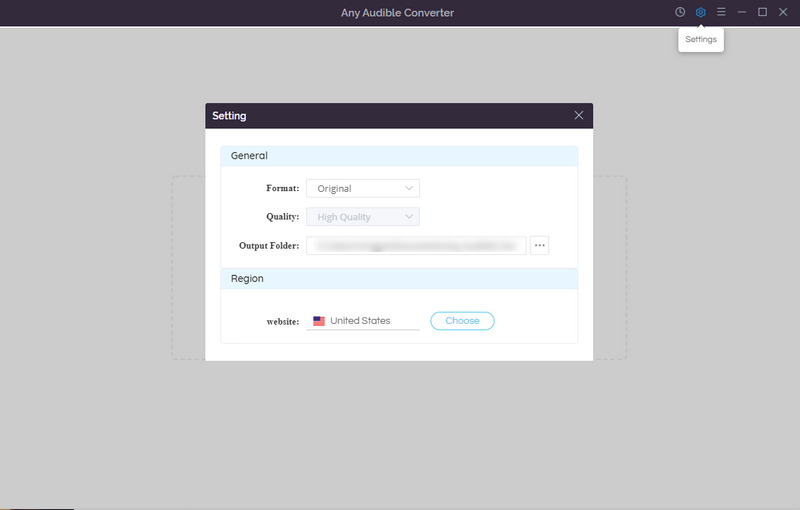Open the Quality dropdown showing High Quality
Image resolution: width=800 pixels, height=510 pixels.
click(363, 217)
